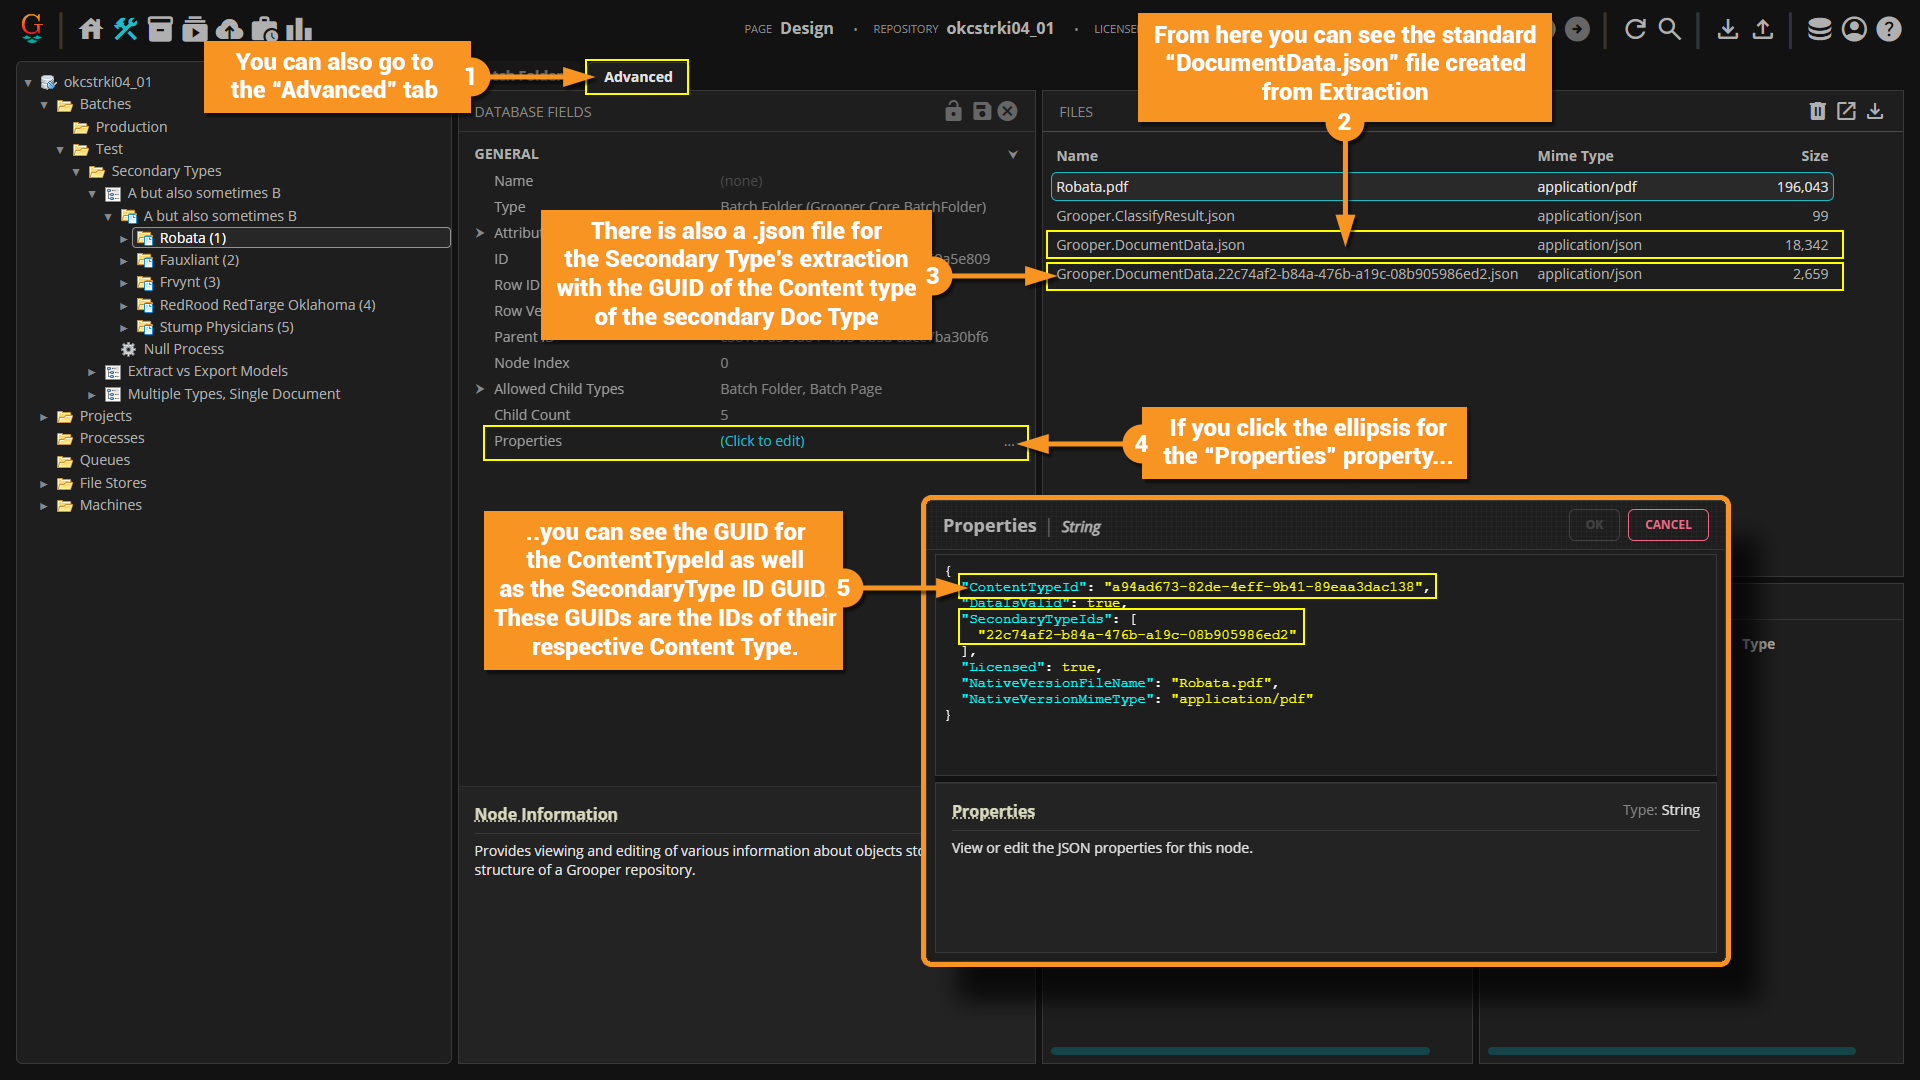Switch to the Advanced tab
1920x1080 pixels.
pyautogui.click(x=637, y=77)
